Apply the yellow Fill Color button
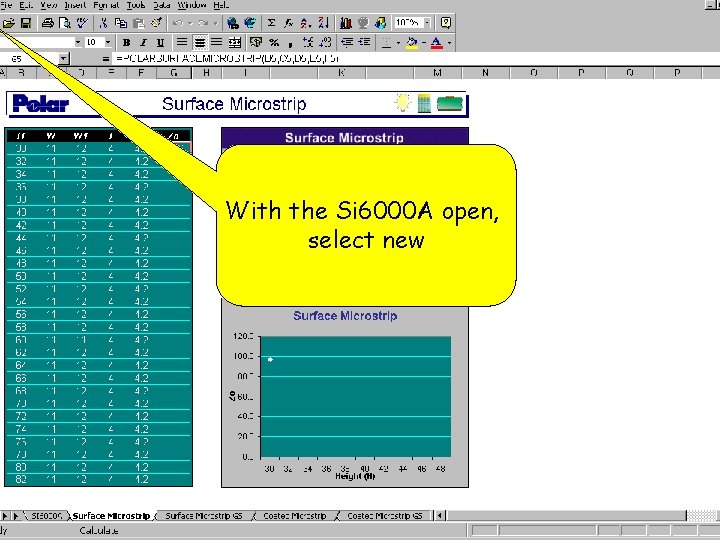The image size is (720, 540). 412,43
